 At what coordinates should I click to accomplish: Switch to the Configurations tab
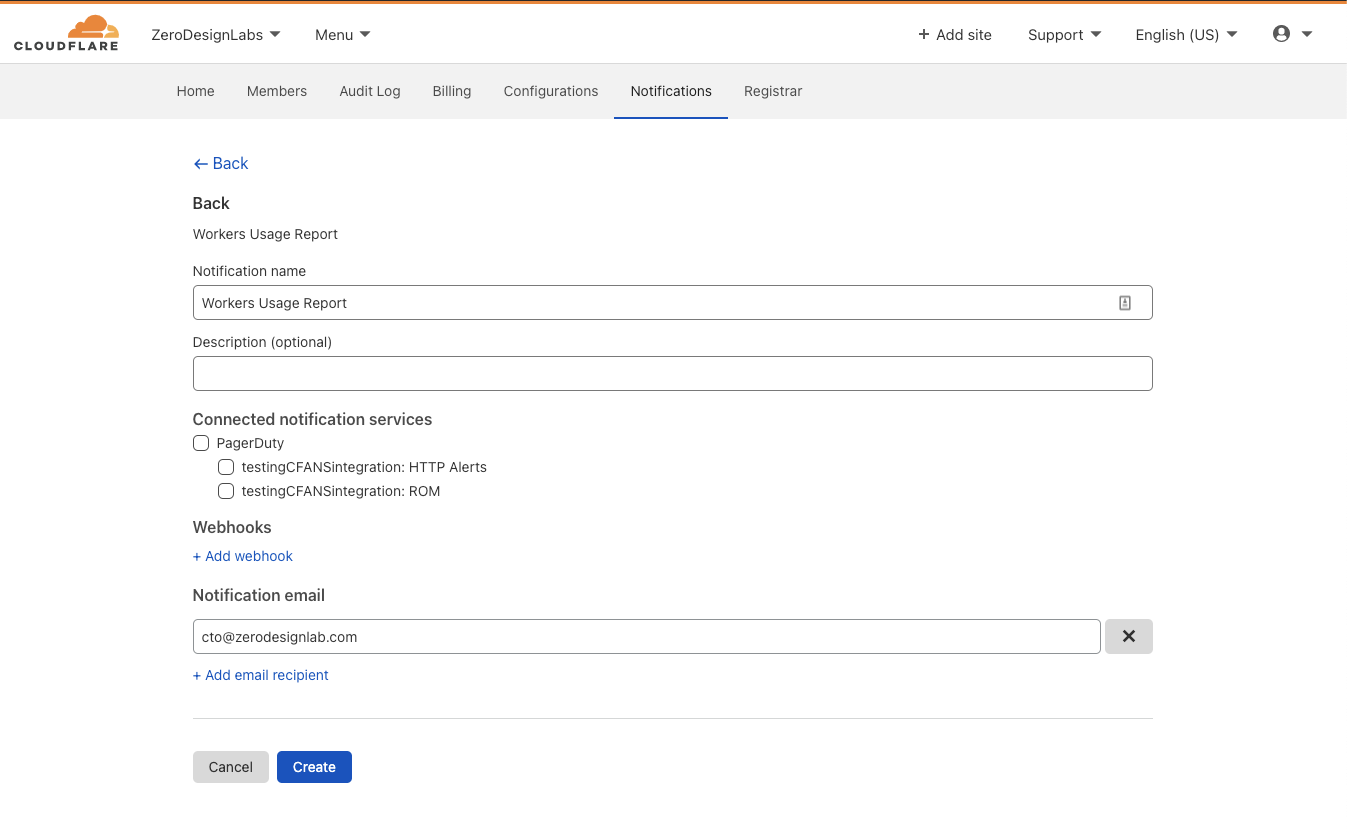(x=551, y=91)
